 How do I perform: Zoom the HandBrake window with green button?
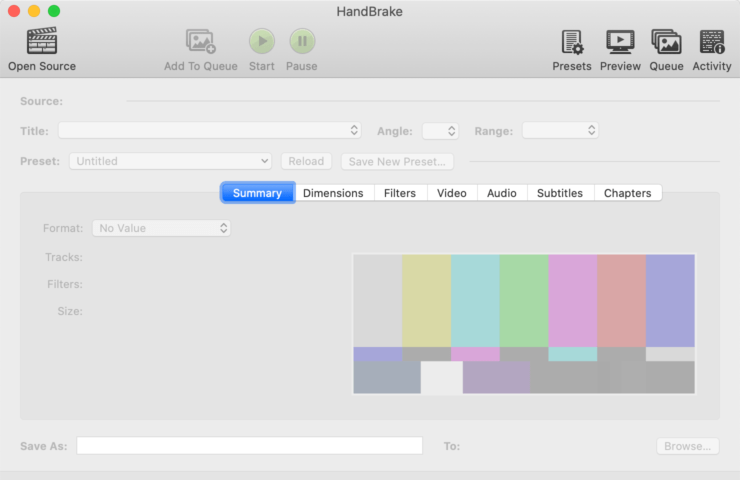click(x=54, y=11)
